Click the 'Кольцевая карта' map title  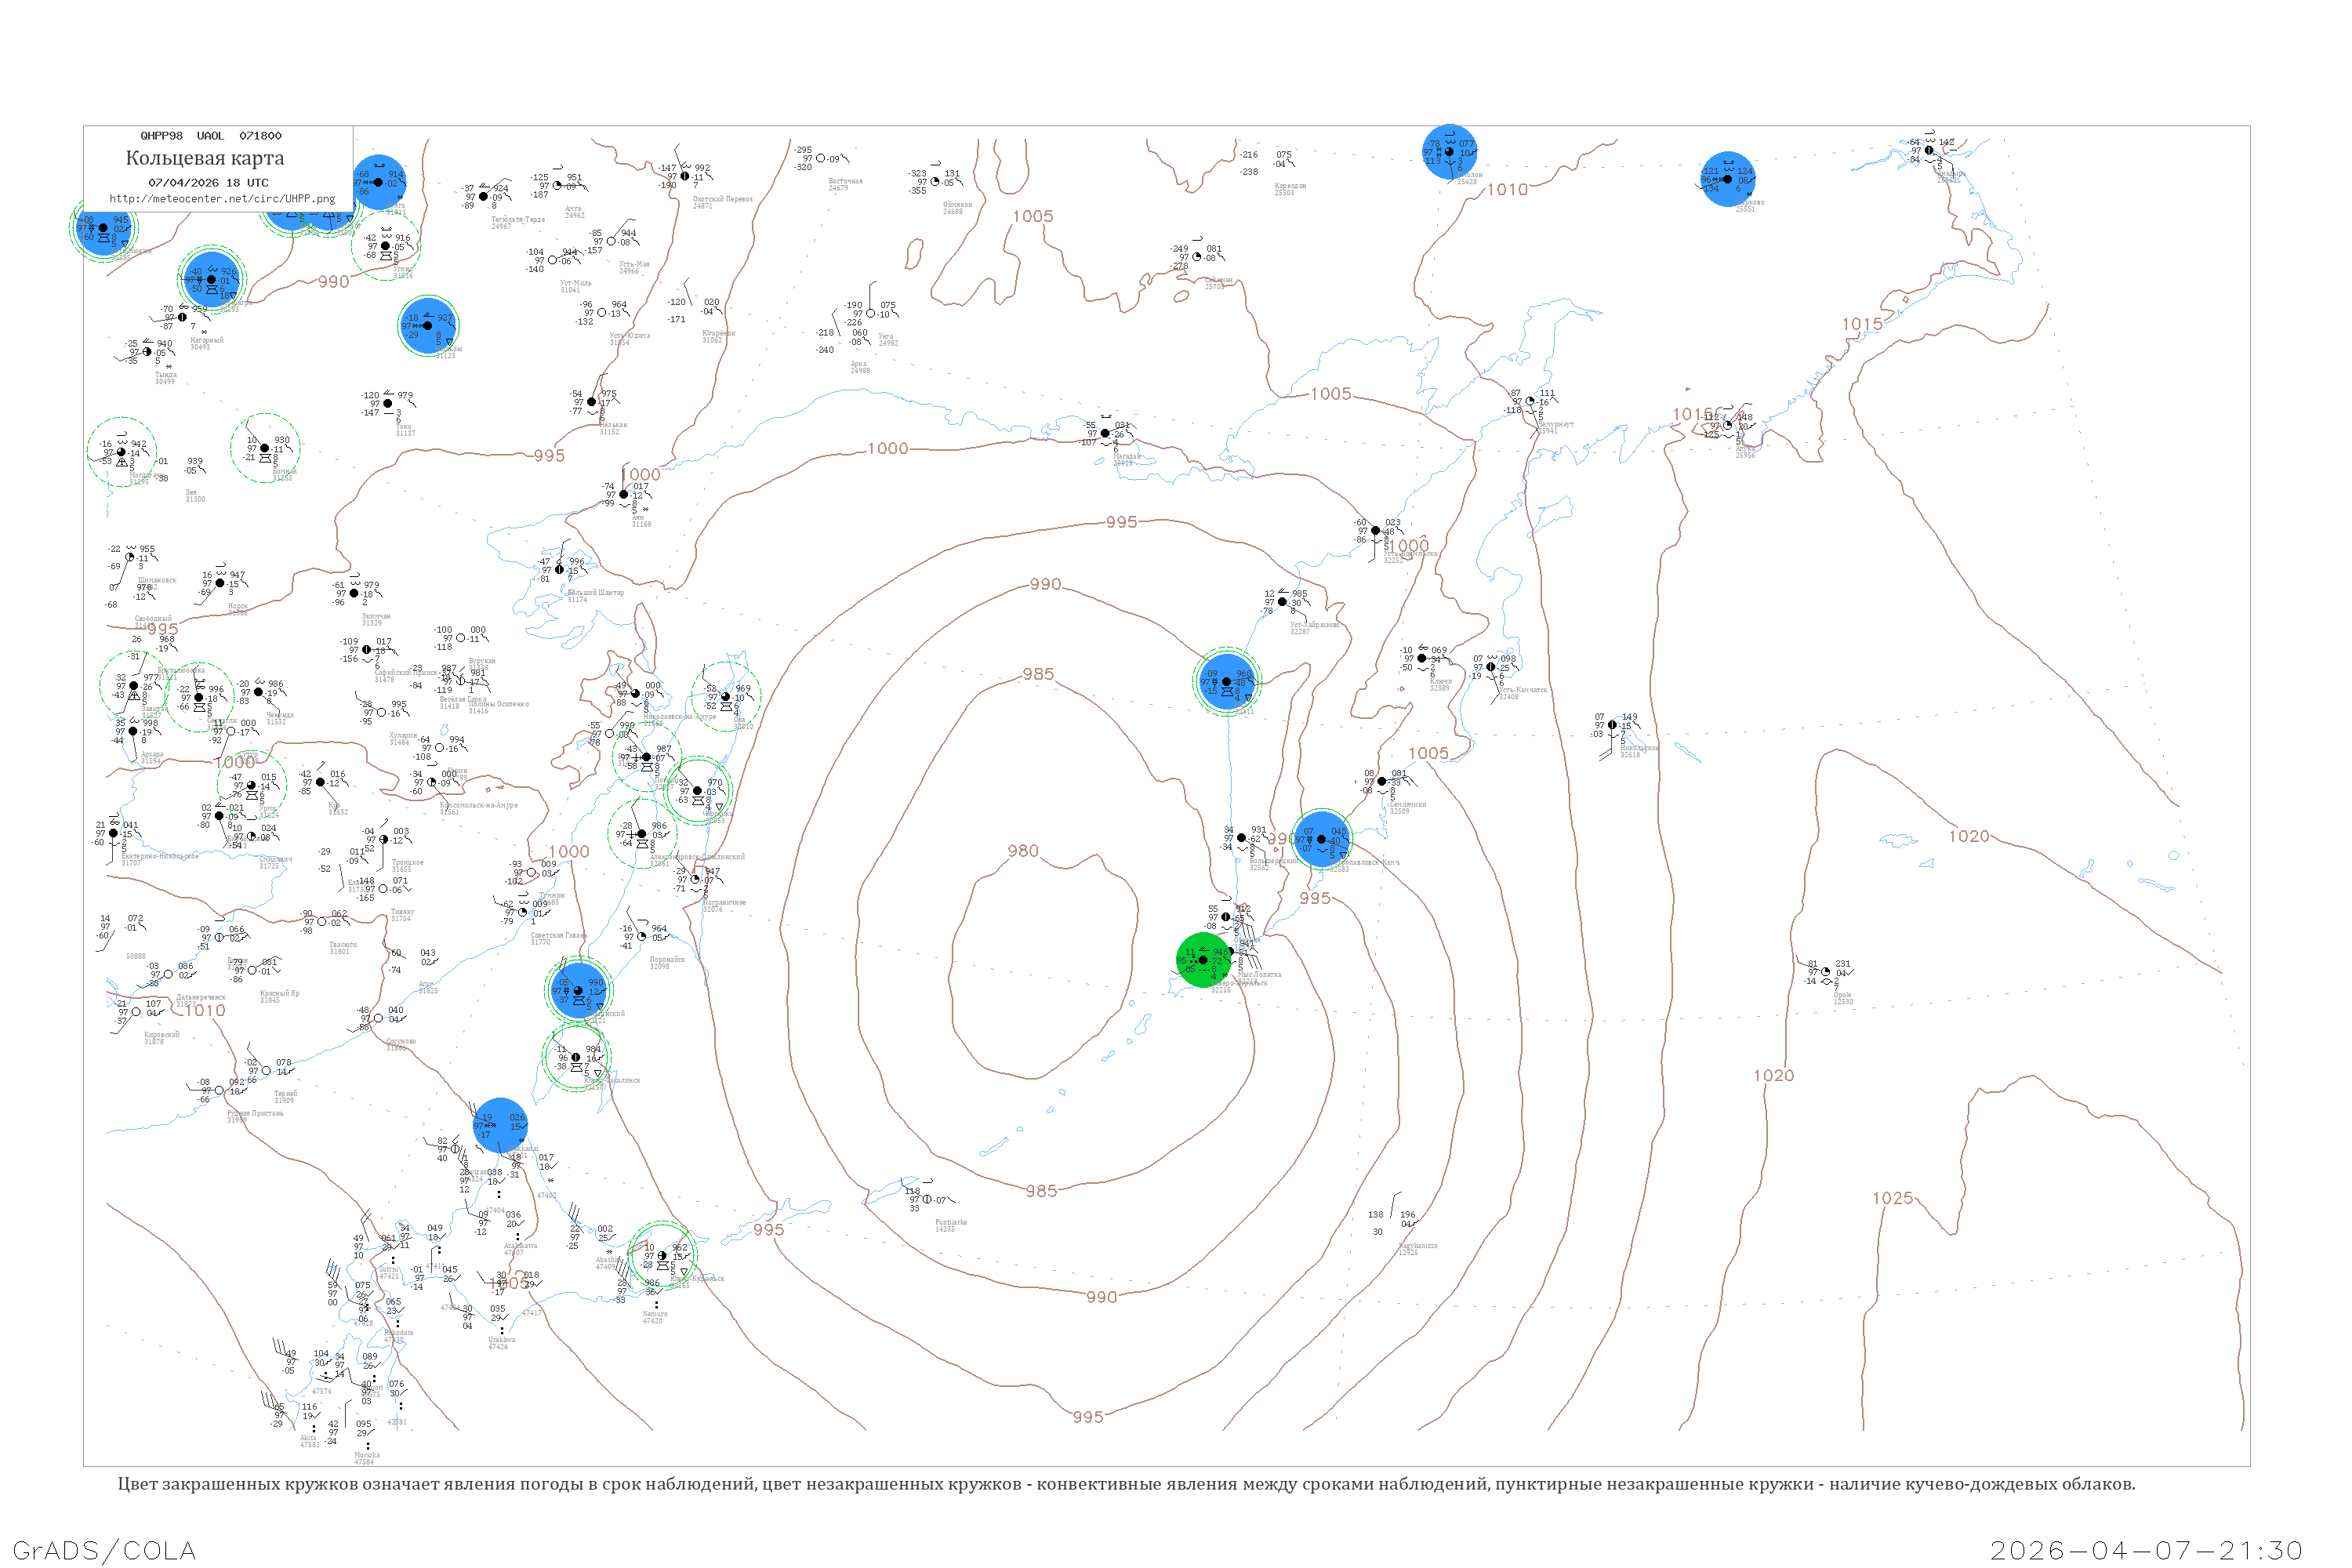[x=205, y=158]
